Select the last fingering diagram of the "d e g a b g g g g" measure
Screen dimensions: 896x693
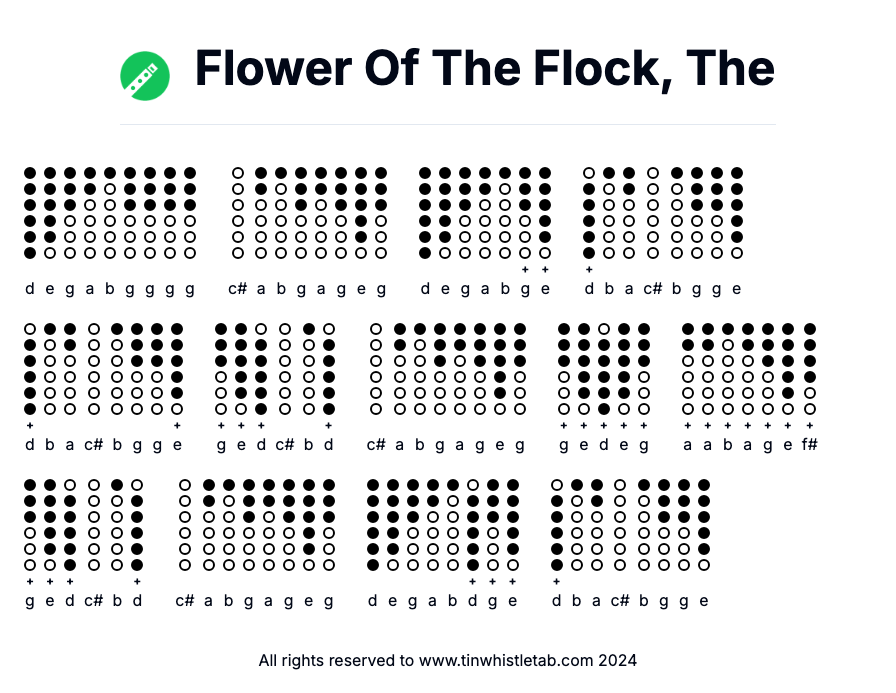point(190,213)
